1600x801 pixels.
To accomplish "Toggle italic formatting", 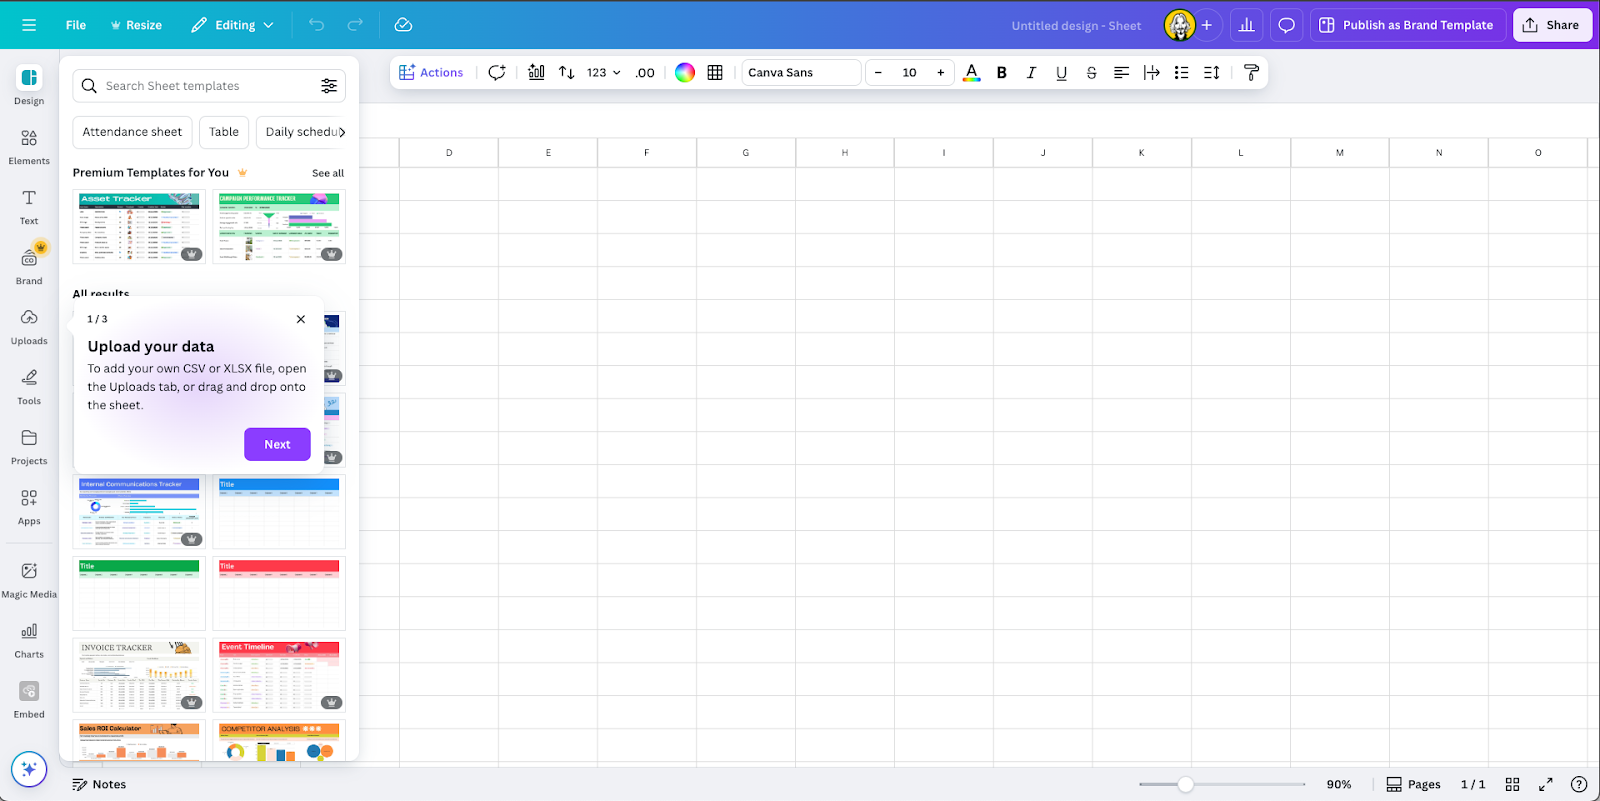I will click(x=1031, y=73).
